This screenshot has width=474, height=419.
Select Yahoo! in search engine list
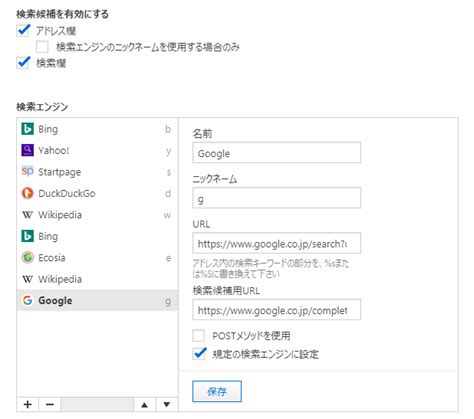coord(97,150)
